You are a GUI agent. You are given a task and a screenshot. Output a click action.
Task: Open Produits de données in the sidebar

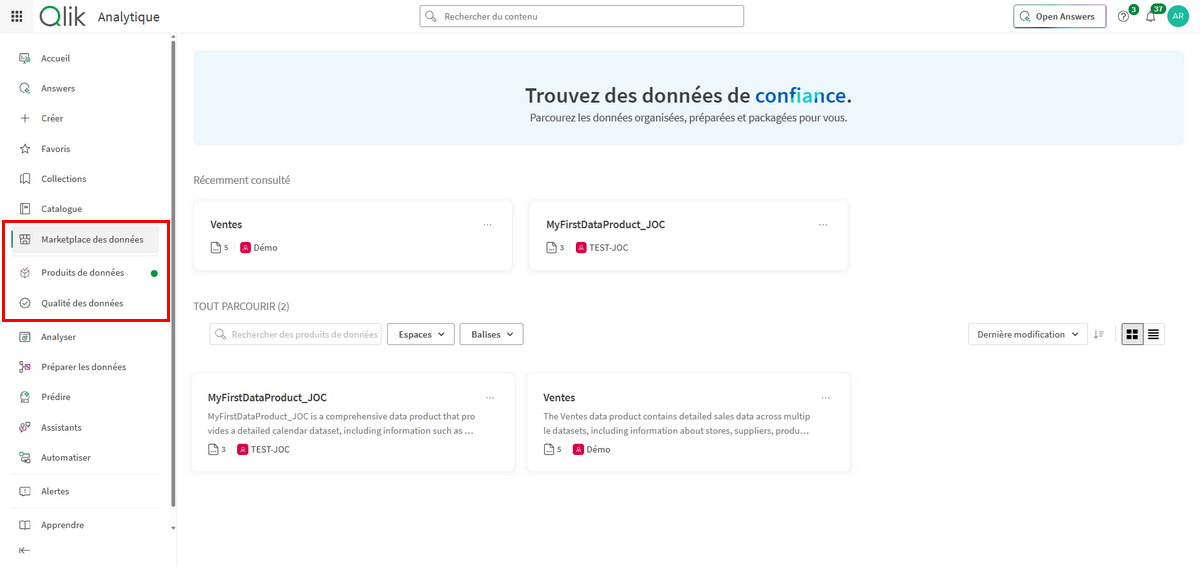pyautogui.click(x=82, y=273)
